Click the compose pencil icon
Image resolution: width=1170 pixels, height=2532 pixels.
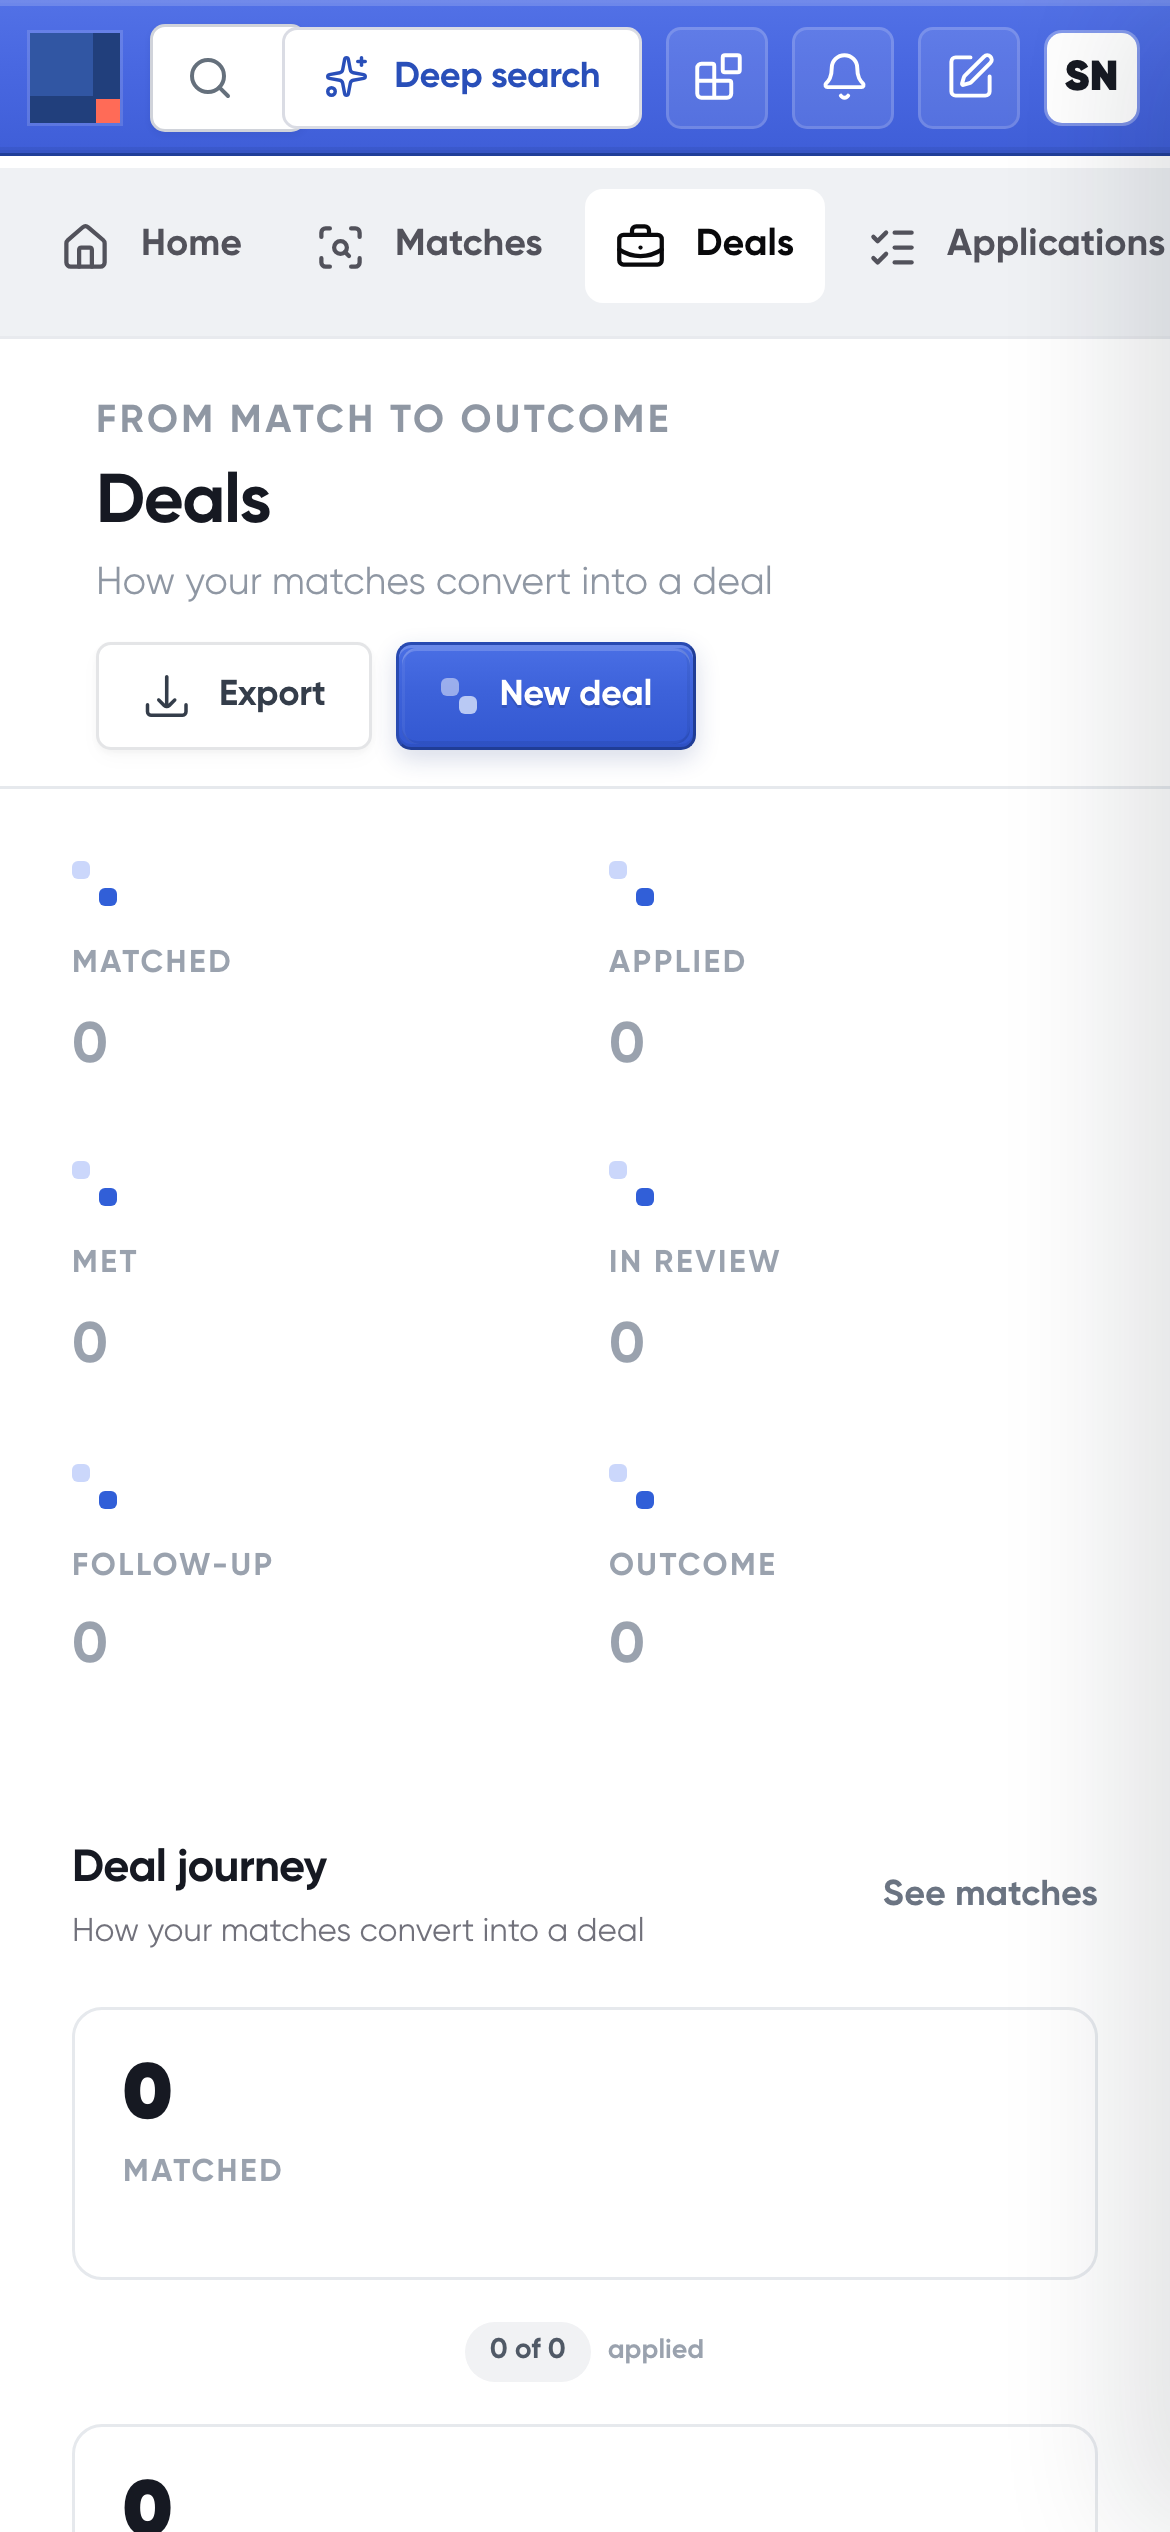(969, 78)
